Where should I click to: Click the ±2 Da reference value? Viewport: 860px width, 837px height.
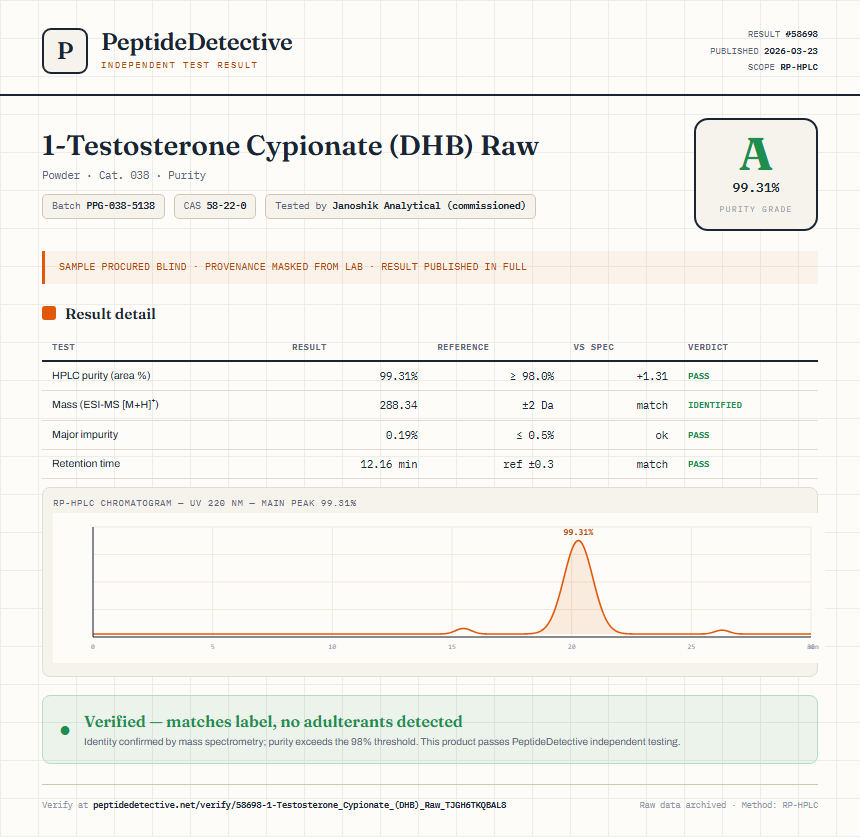pyautogui.click(x=538, y=405)
